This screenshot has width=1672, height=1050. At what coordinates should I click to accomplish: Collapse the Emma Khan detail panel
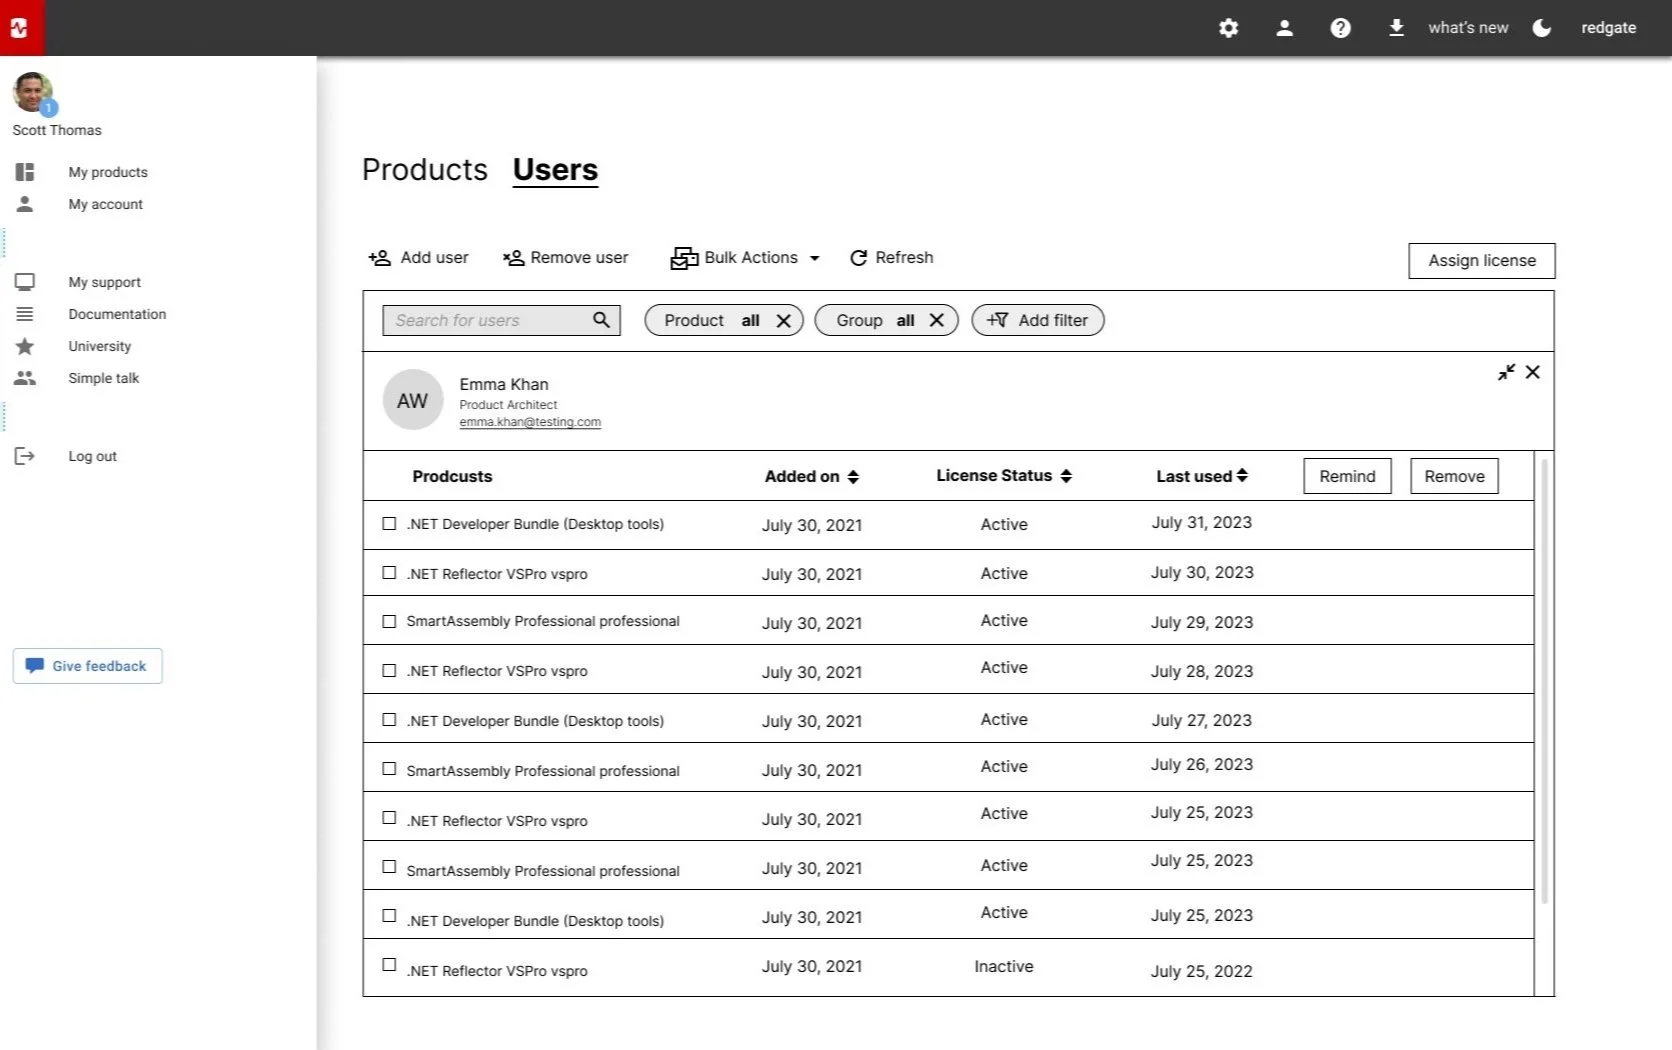[1506, 372]
